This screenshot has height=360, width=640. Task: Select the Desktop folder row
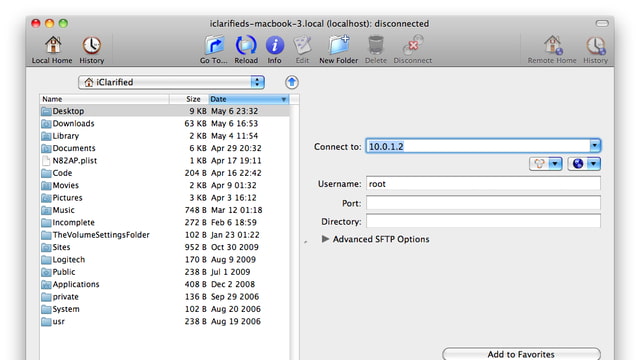pyautogui.click(x=164, y=111)
